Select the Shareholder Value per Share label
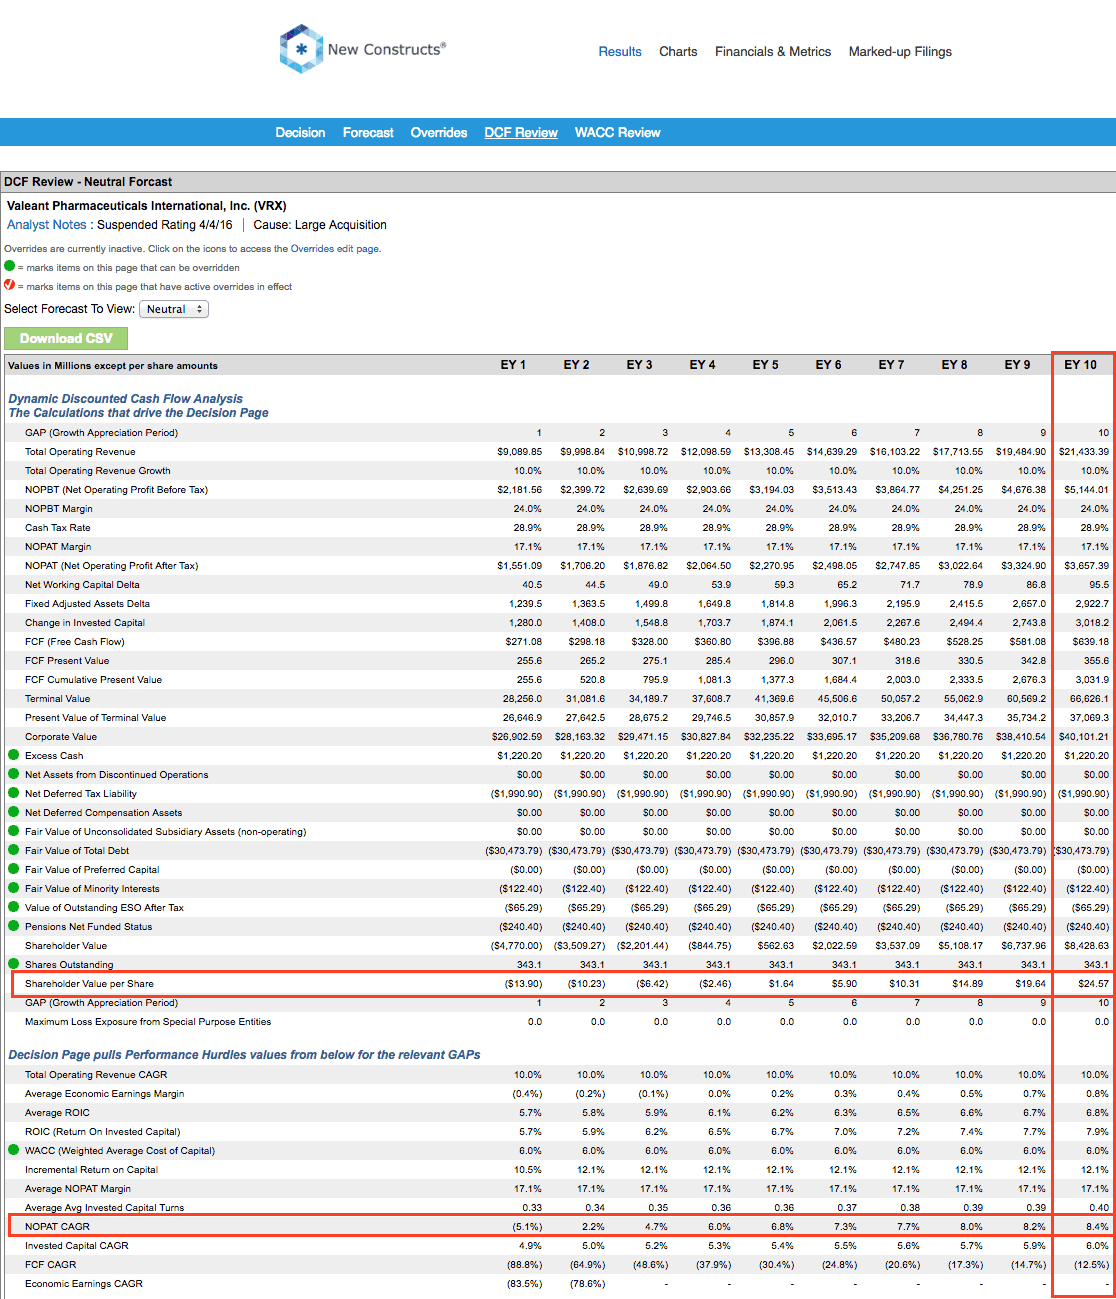1116x1299 pixels. [89, 984]
